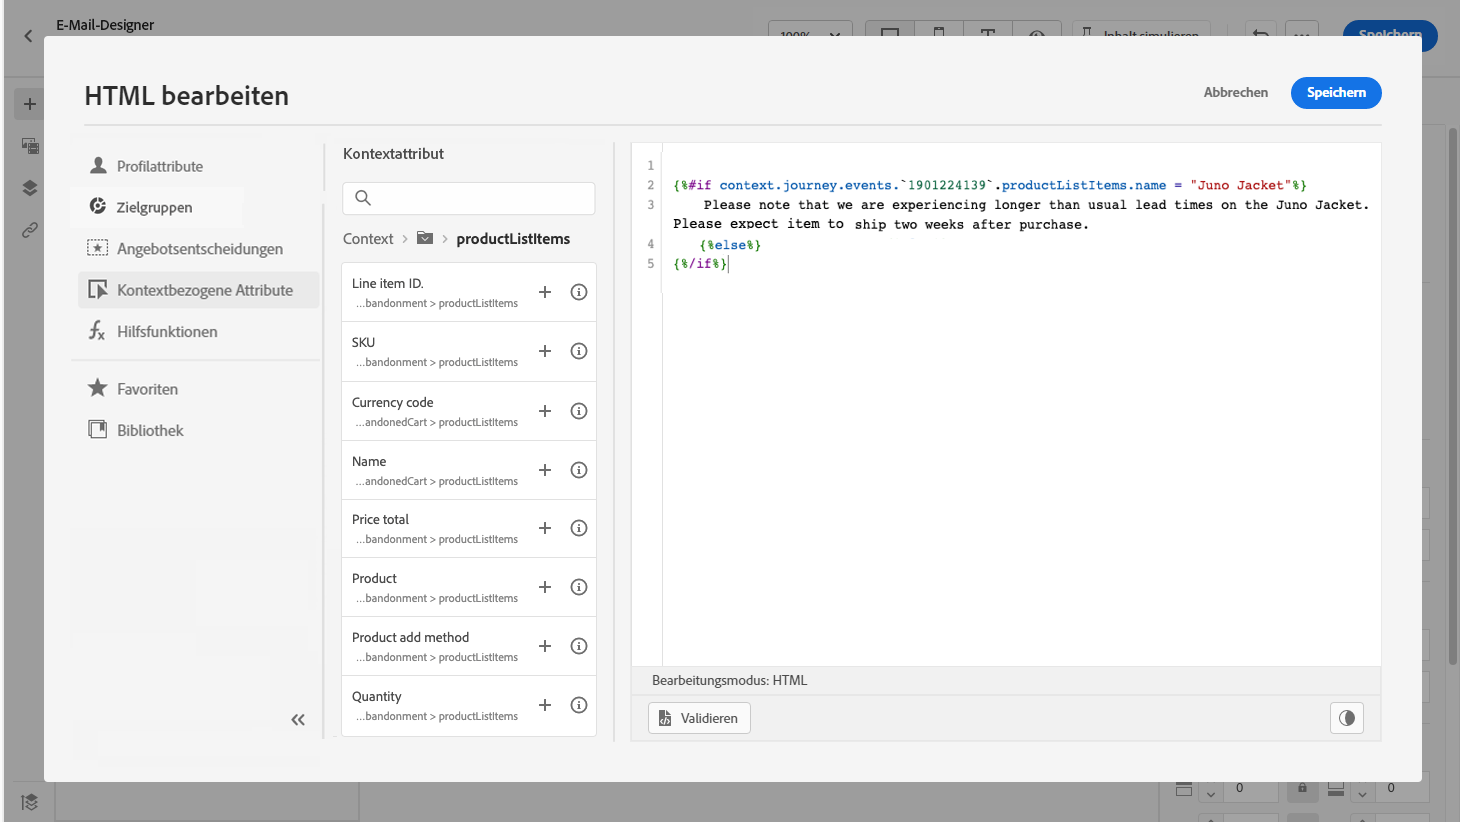
Task: Validate the code with Validieren
Action: (x=699, y=718)
